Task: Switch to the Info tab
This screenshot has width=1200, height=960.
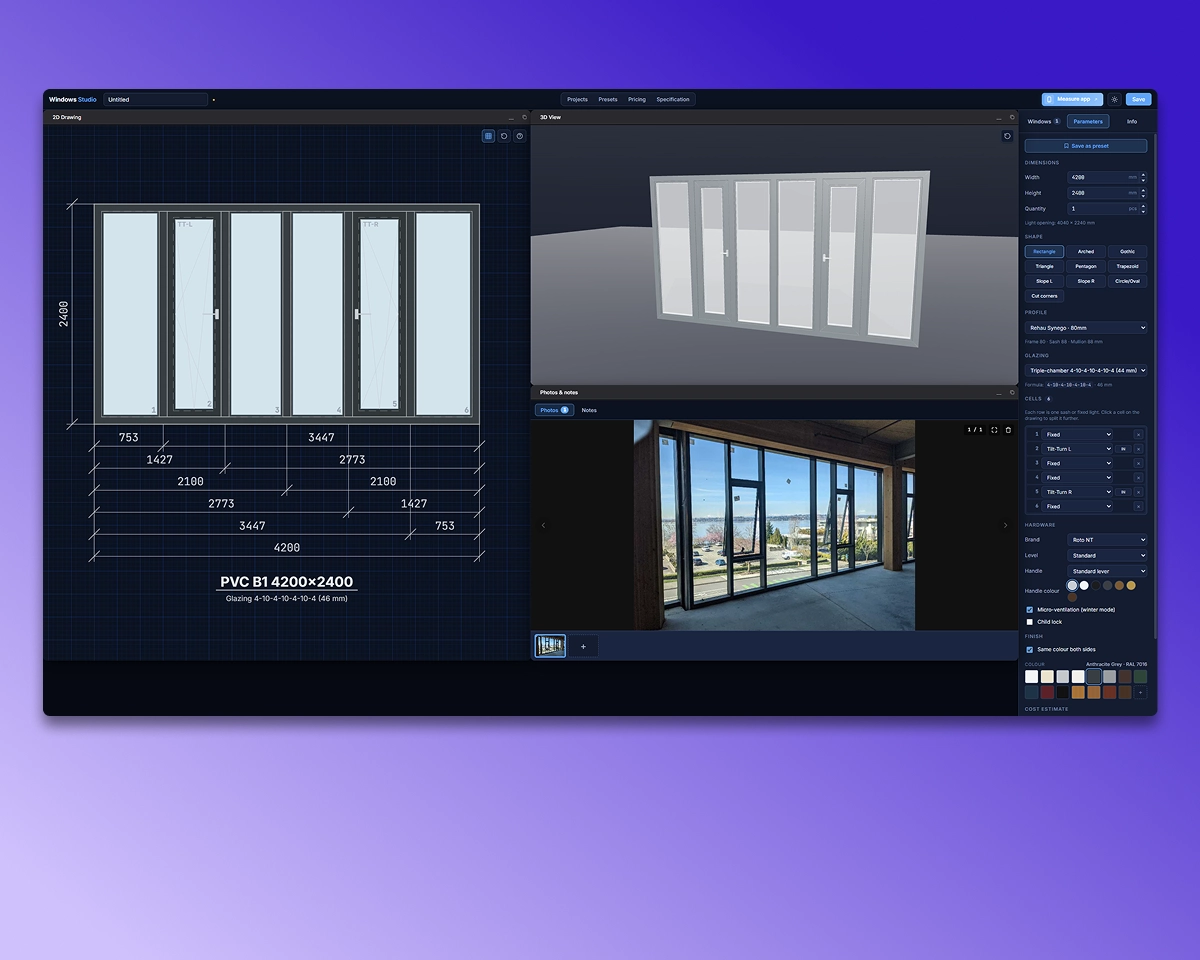Action: pyautogui.click(x=1132, y=122)
